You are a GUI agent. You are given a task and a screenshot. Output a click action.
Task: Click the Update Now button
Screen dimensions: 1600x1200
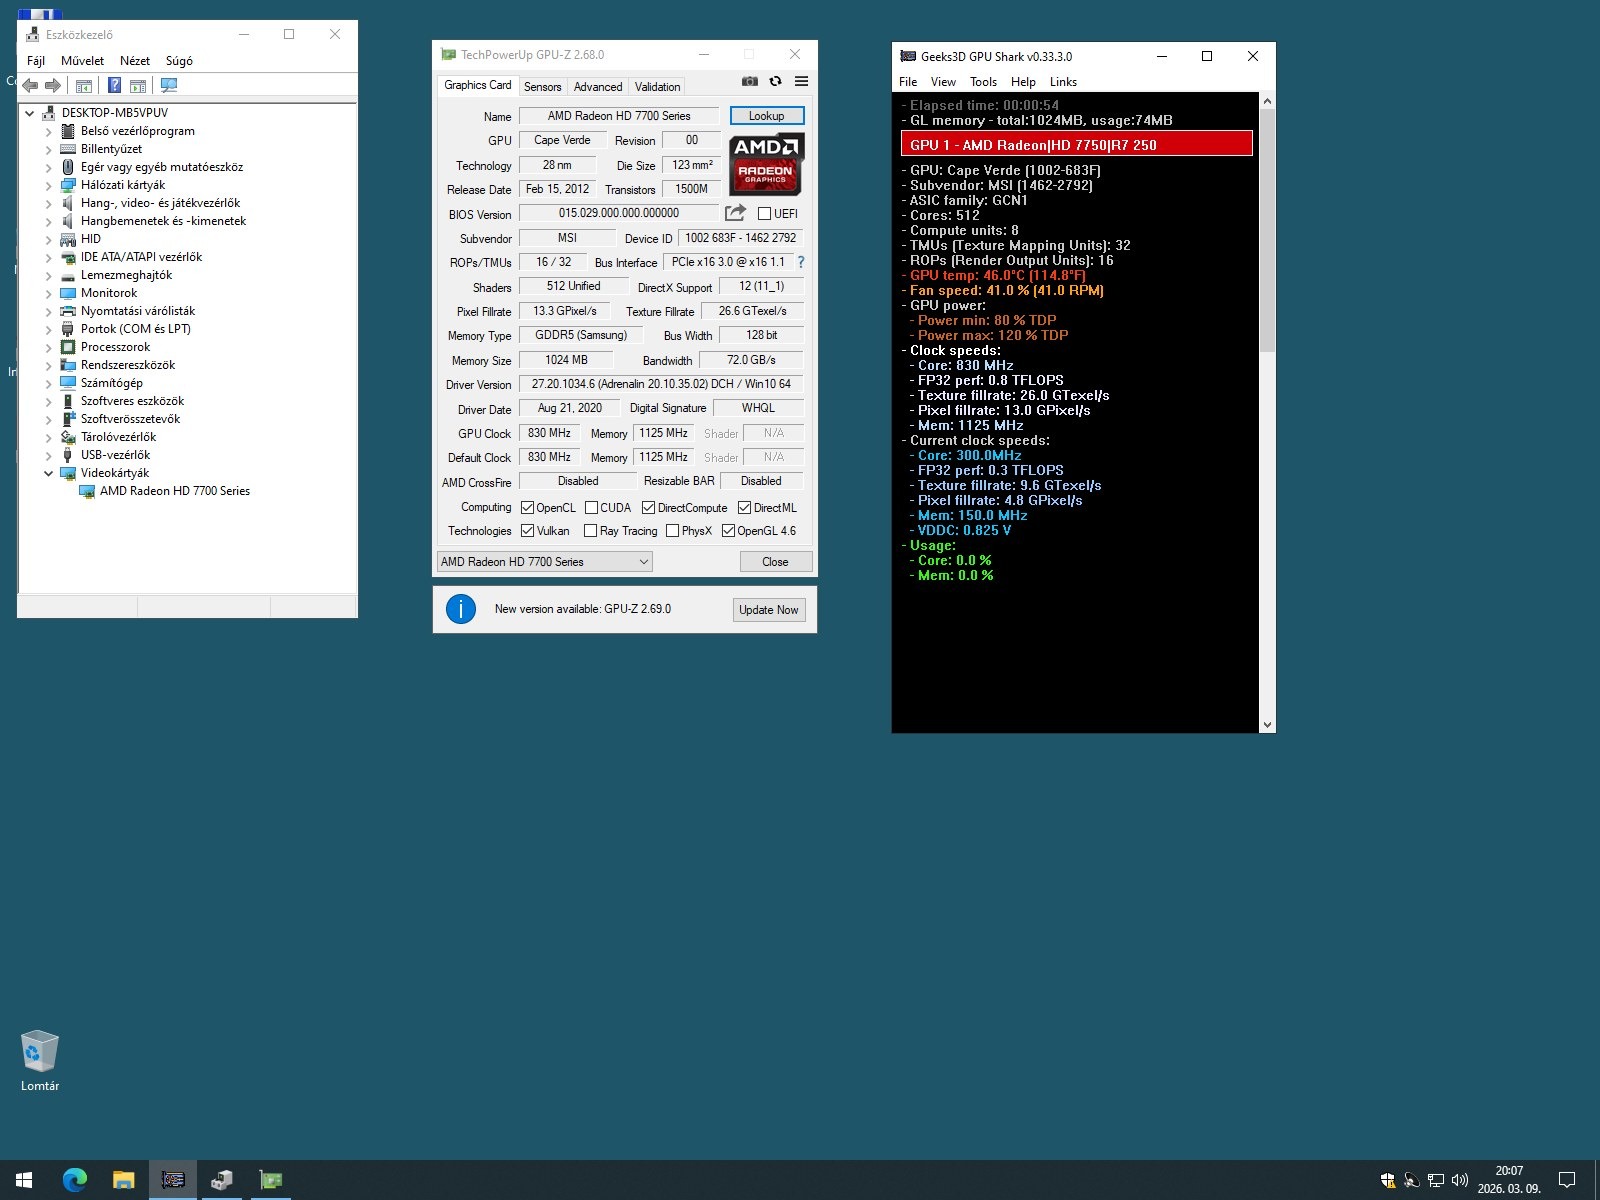pyautogui.click(x=769, y=610)
